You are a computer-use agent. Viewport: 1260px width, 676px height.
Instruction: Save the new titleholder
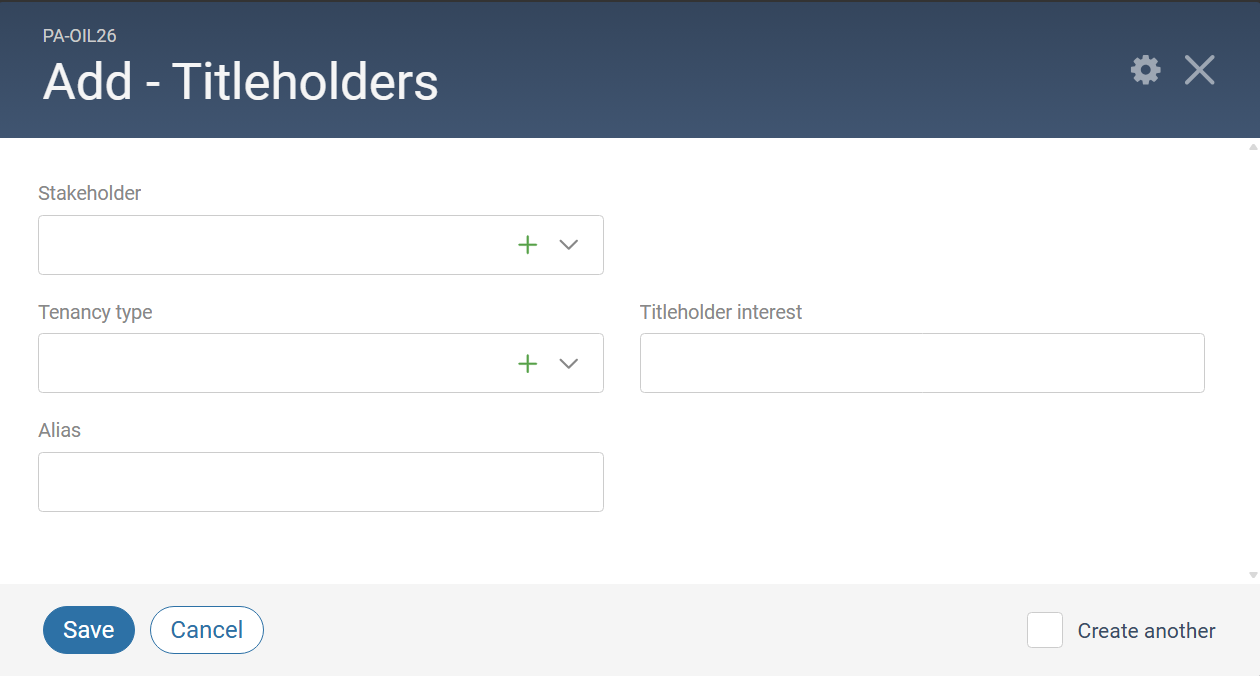(x=89, y=630)
